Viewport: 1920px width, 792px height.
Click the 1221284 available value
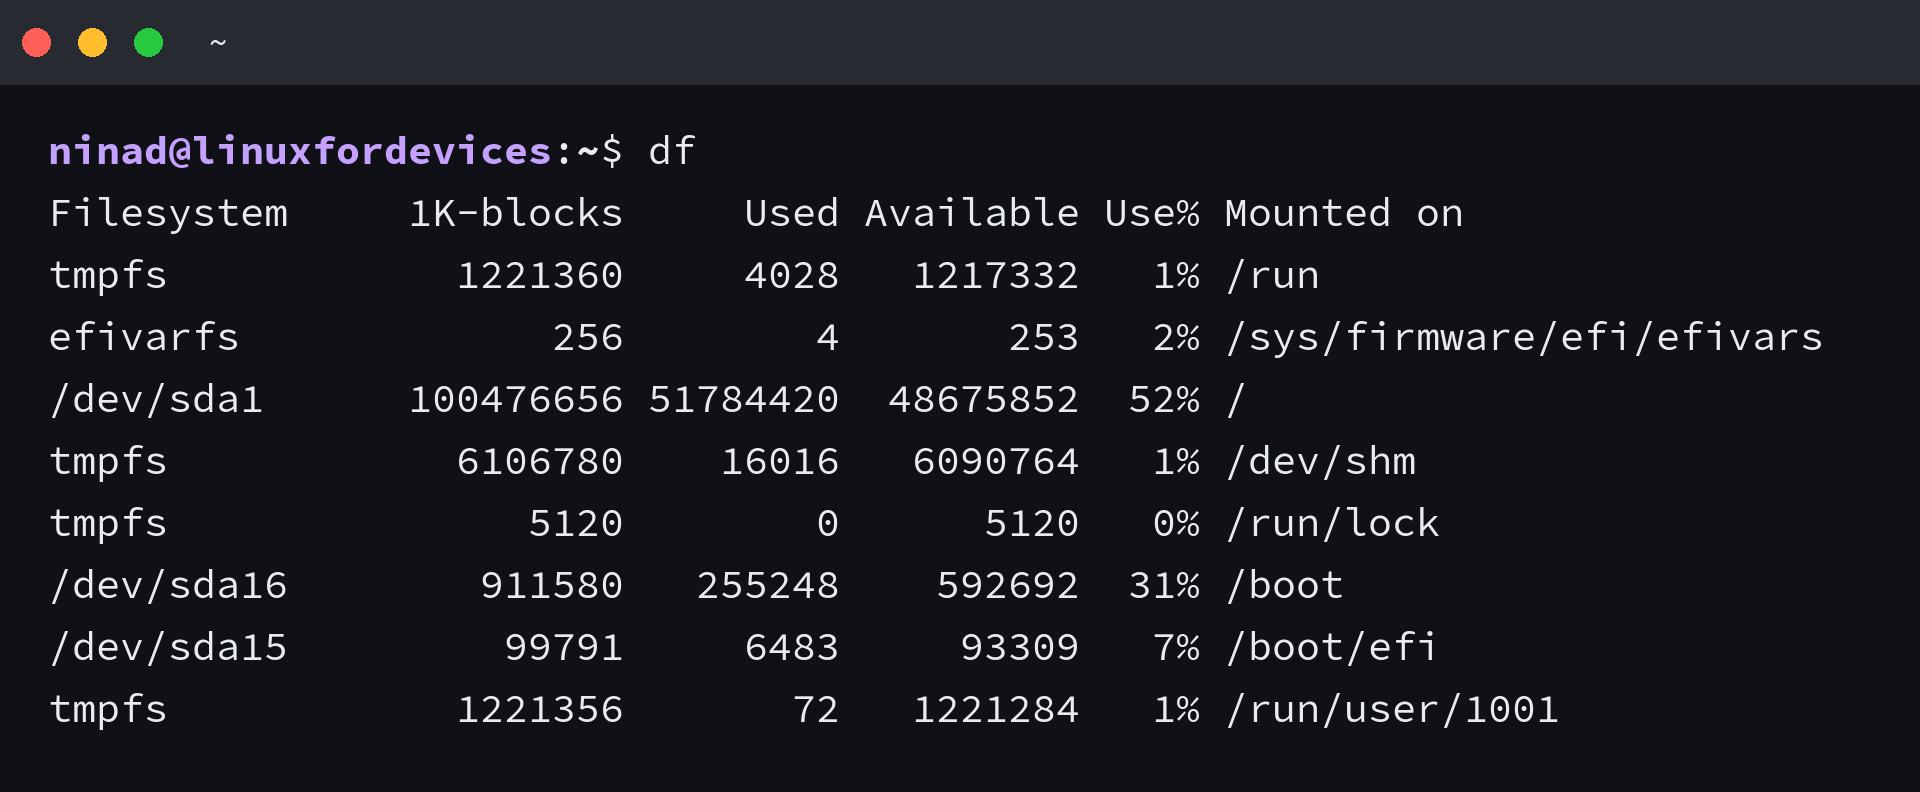click(x=996, y=709)
